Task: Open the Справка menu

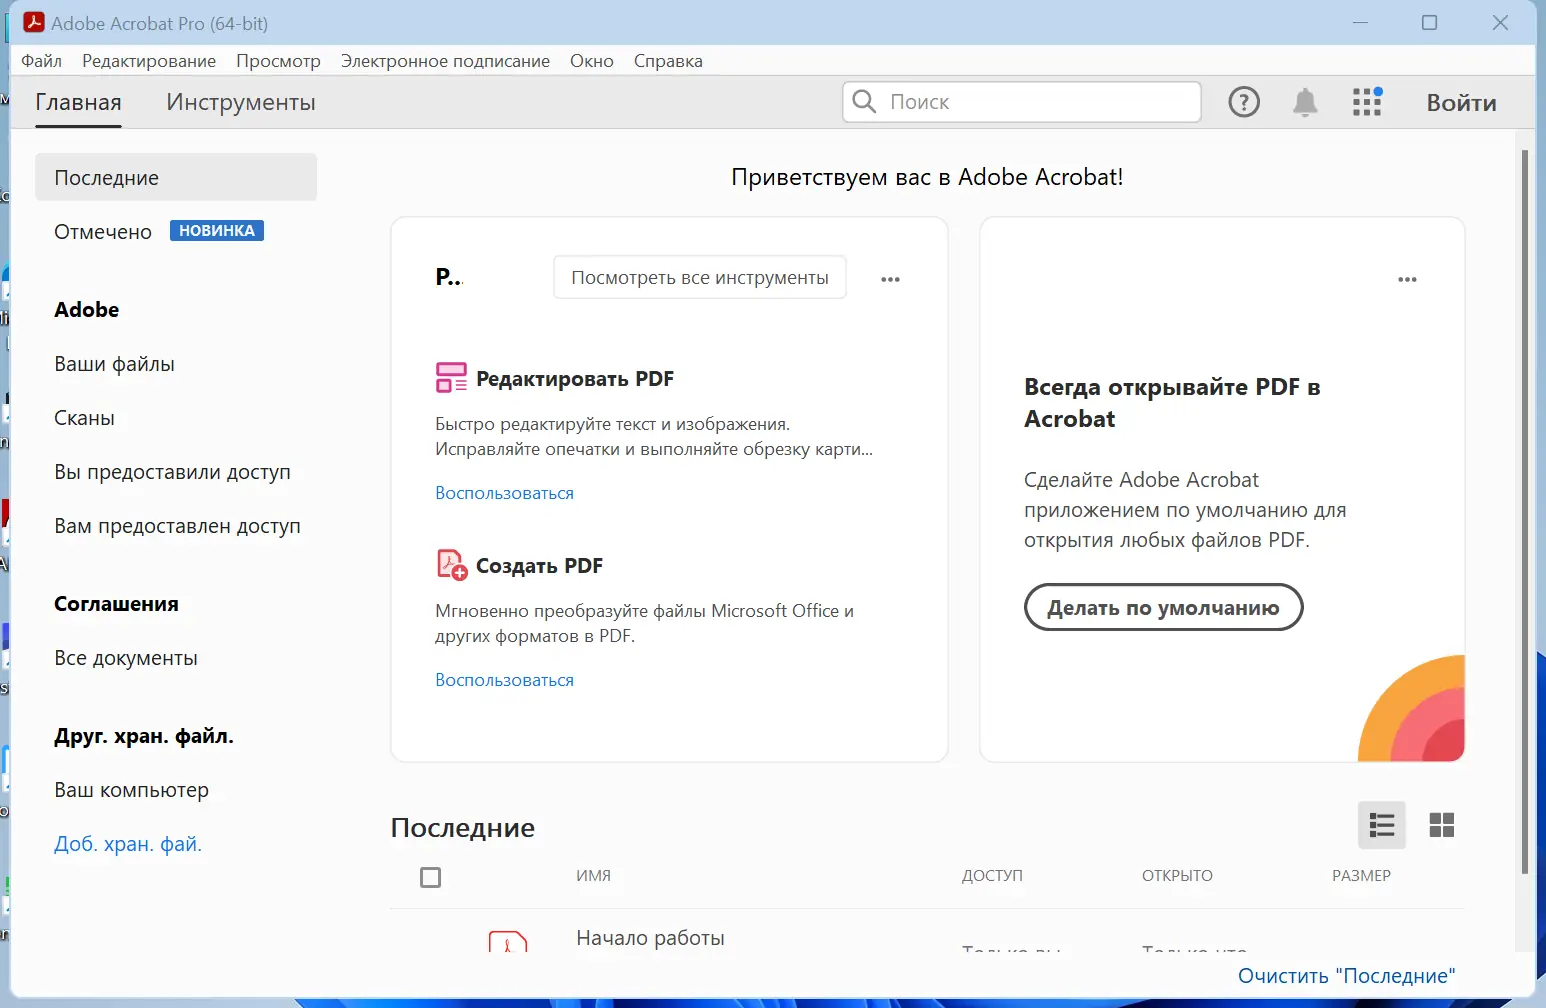Action: [x=668, y=61]
